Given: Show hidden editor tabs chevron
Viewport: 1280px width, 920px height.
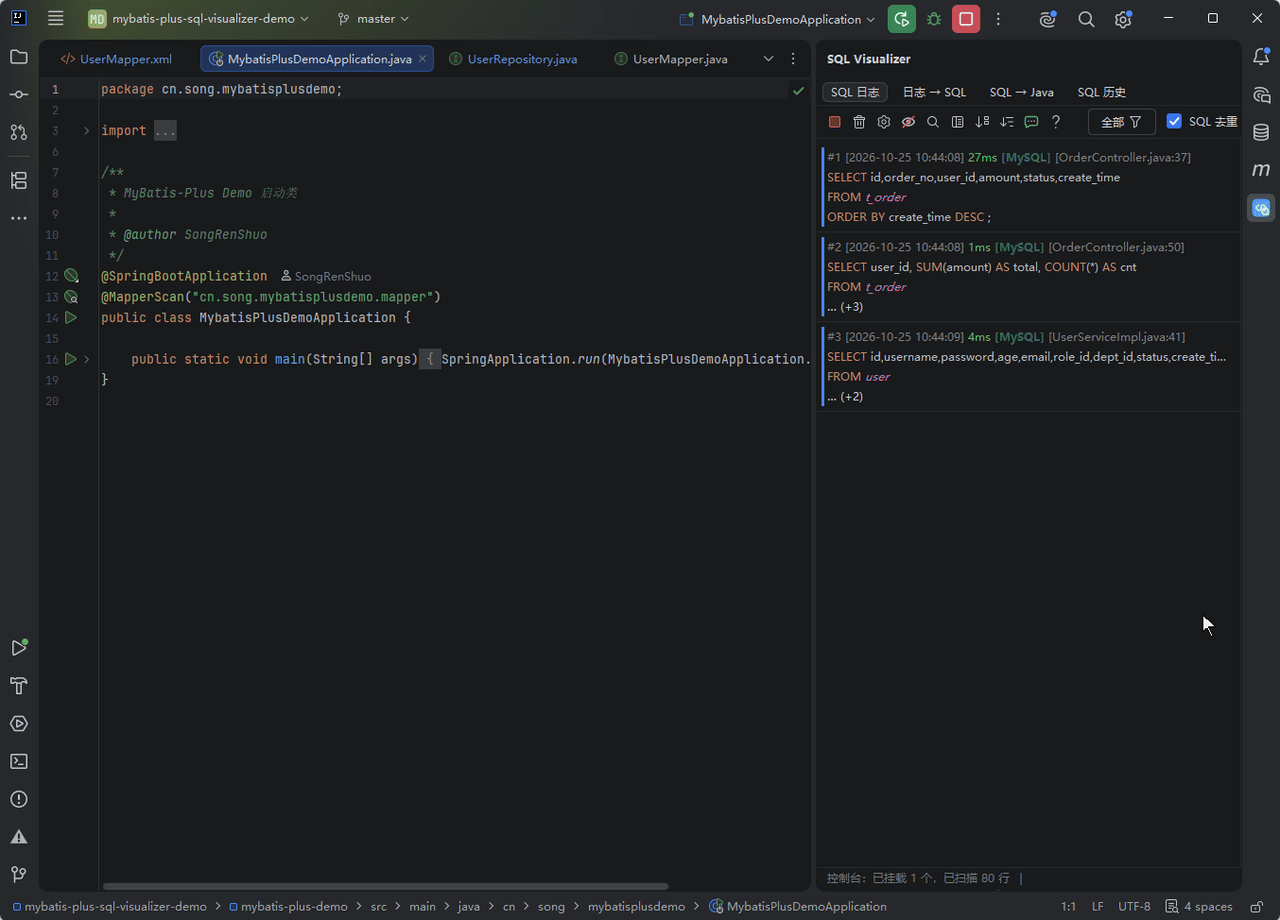Looking at the screenshot, I should (768, 59).
